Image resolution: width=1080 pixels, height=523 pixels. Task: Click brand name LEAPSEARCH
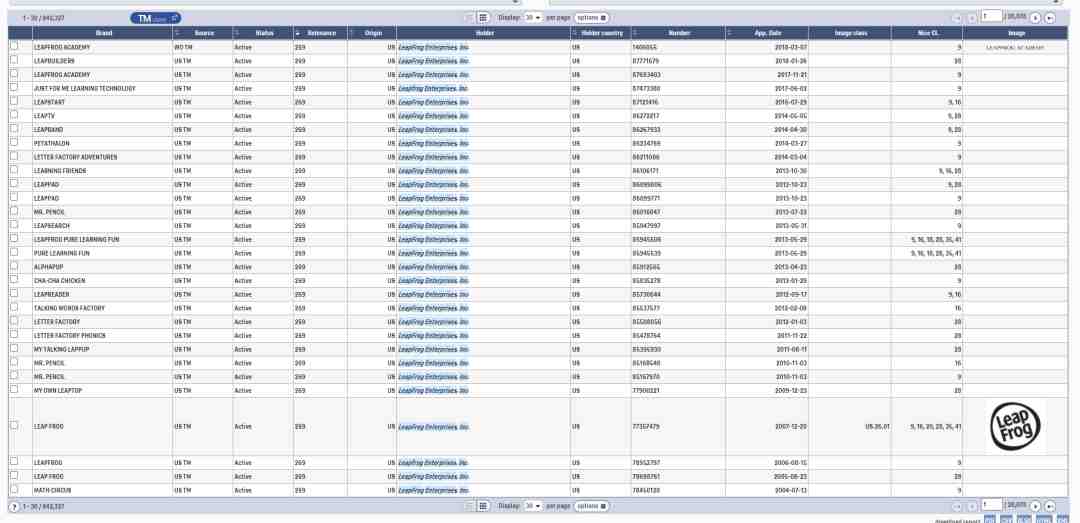click(x=52, y=225)
